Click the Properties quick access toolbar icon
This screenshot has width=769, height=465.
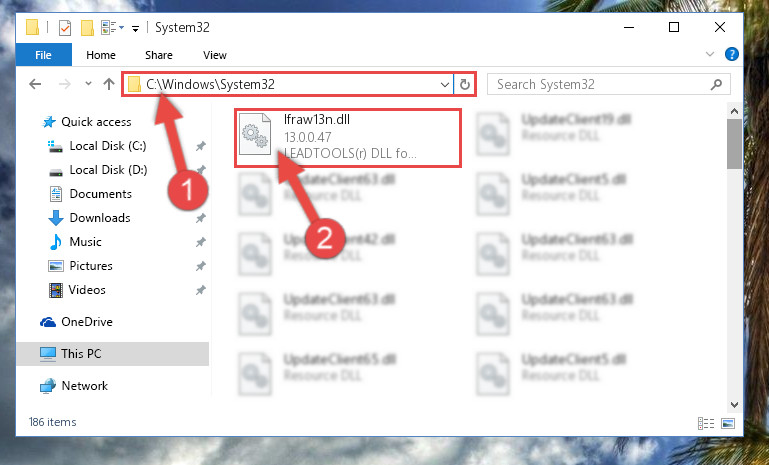pyautogui.click(x=65, y=27)
